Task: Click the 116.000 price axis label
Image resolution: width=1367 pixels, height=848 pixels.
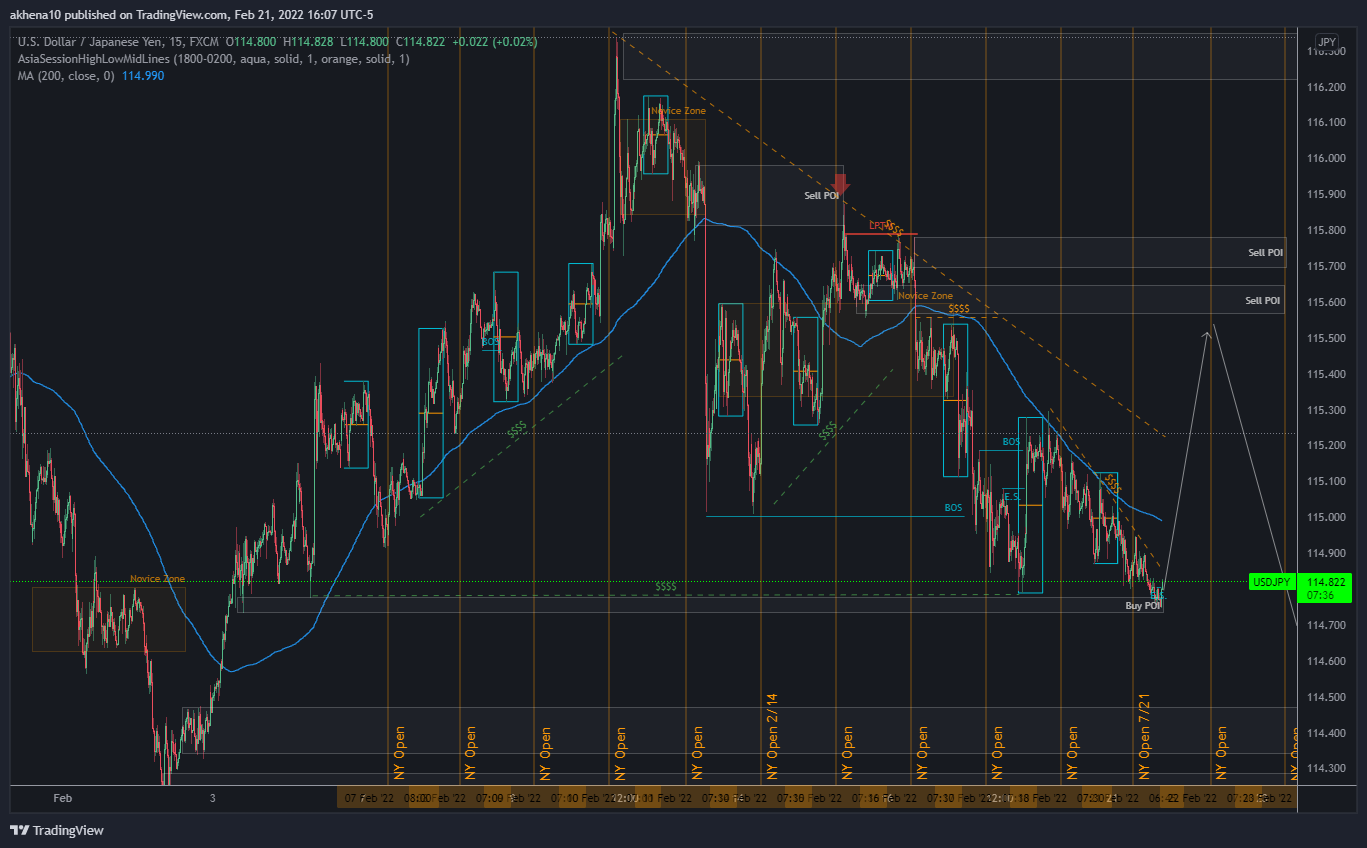Action: pyautogui.click(x=1325, y=159)
